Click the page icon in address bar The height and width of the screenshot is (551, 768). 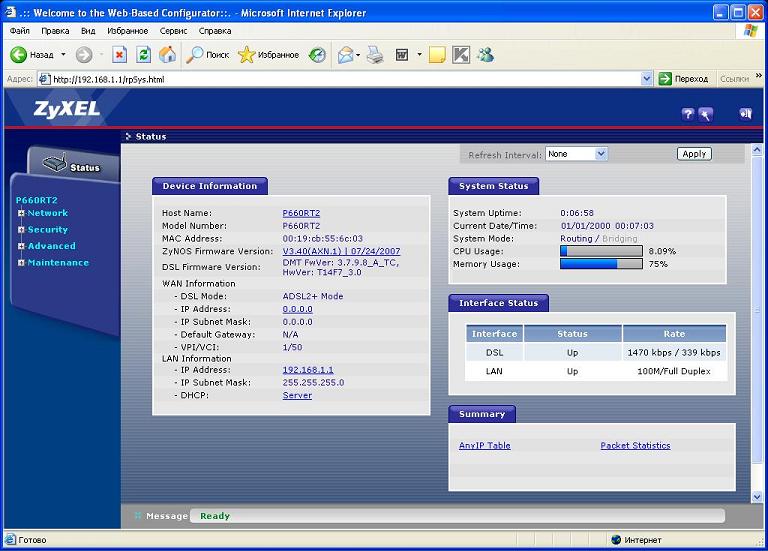click(x=44, y=79)
